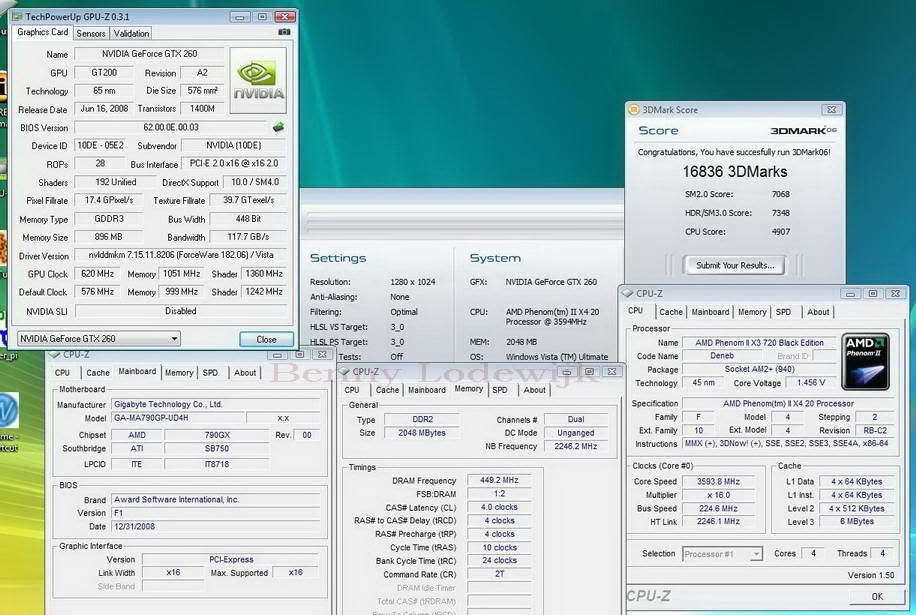Open the Cache tab in the CPU-Z motherboard window
Viewport: 916px width, 615px height.
pos(98,373)
